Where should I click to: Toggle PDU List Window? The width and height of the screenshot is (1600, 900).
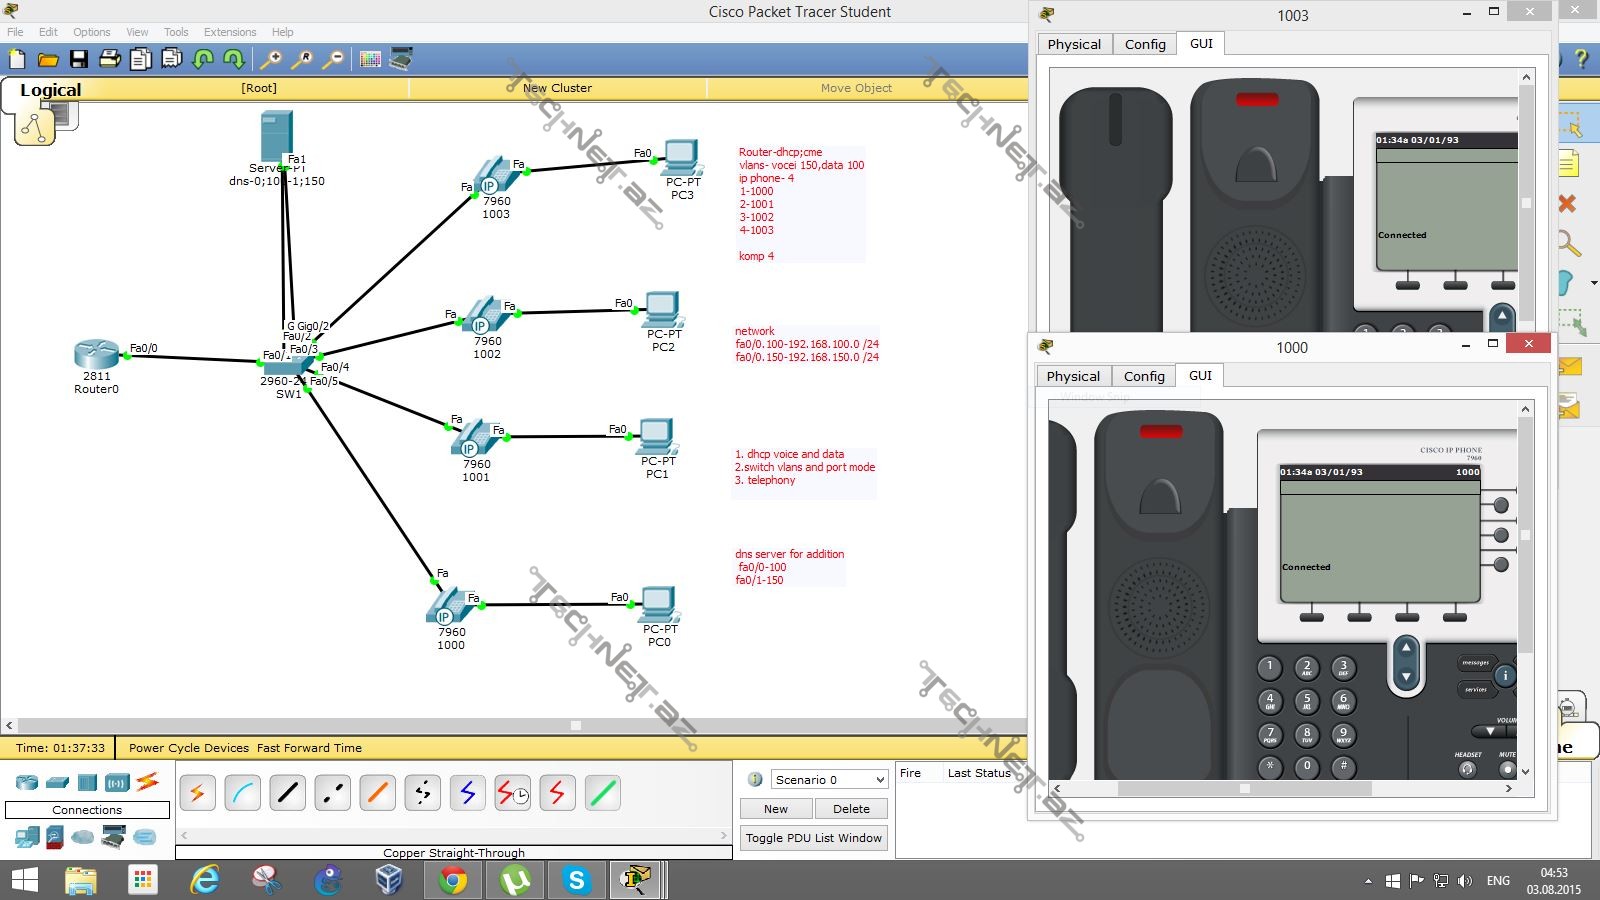point(813,838)
